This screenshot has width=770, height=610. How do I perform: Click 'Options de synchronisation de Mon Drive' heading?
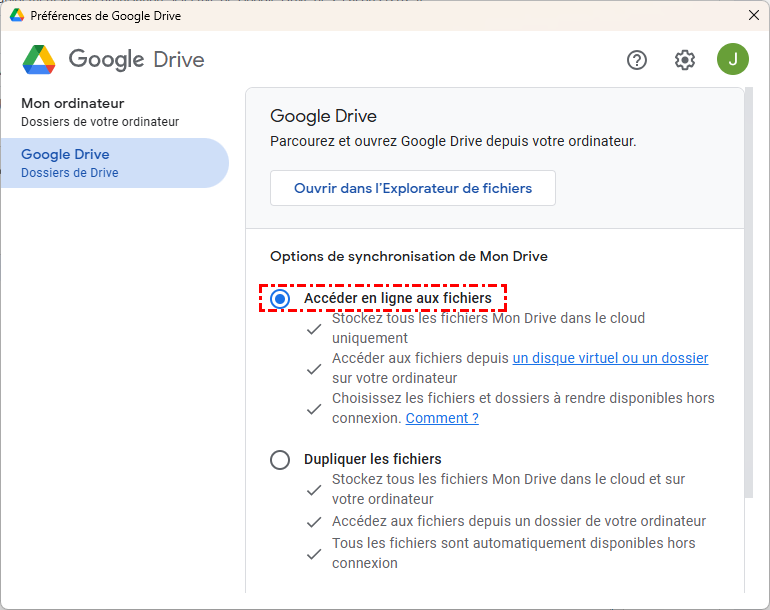pos(409,256)
